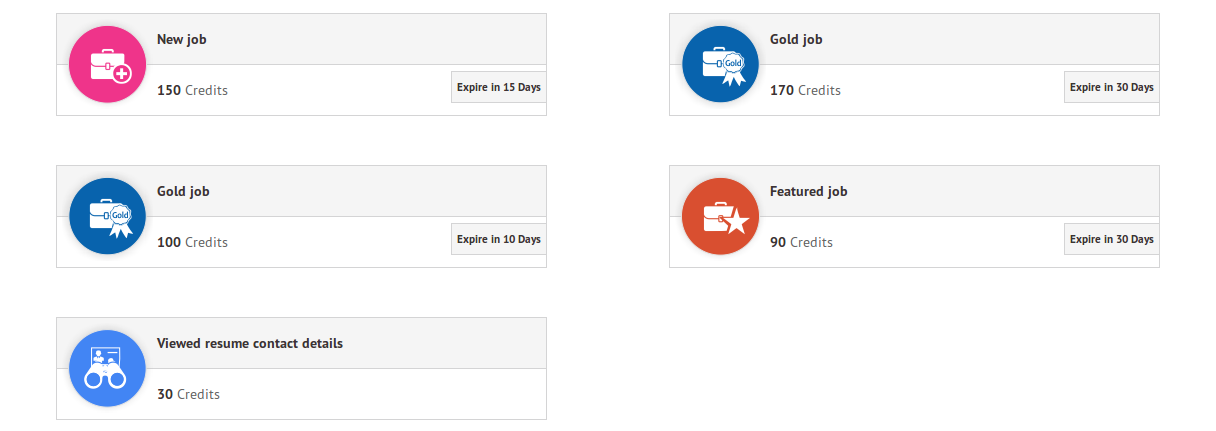Click the orange Featured job star icon
1216x431 pixels.
720,216
